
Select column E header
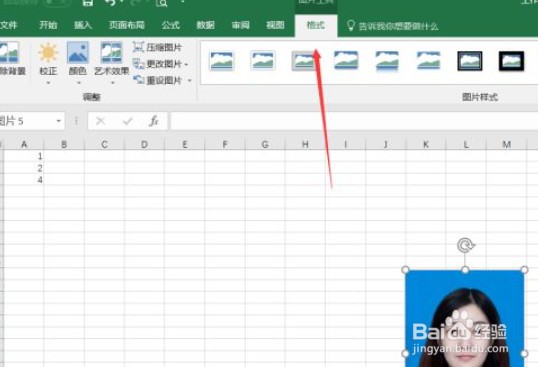[185, 144]
